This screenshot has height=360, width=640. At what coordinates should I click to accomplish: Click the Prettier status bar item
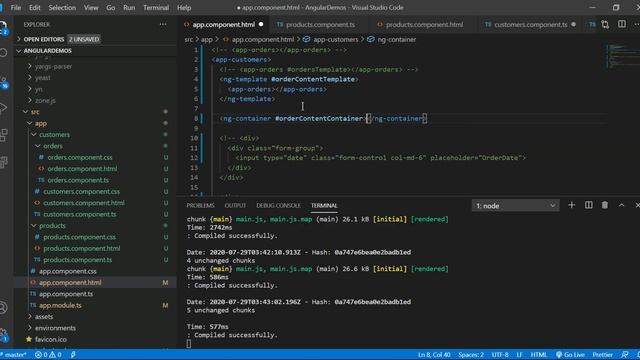[x=602, y=355]
